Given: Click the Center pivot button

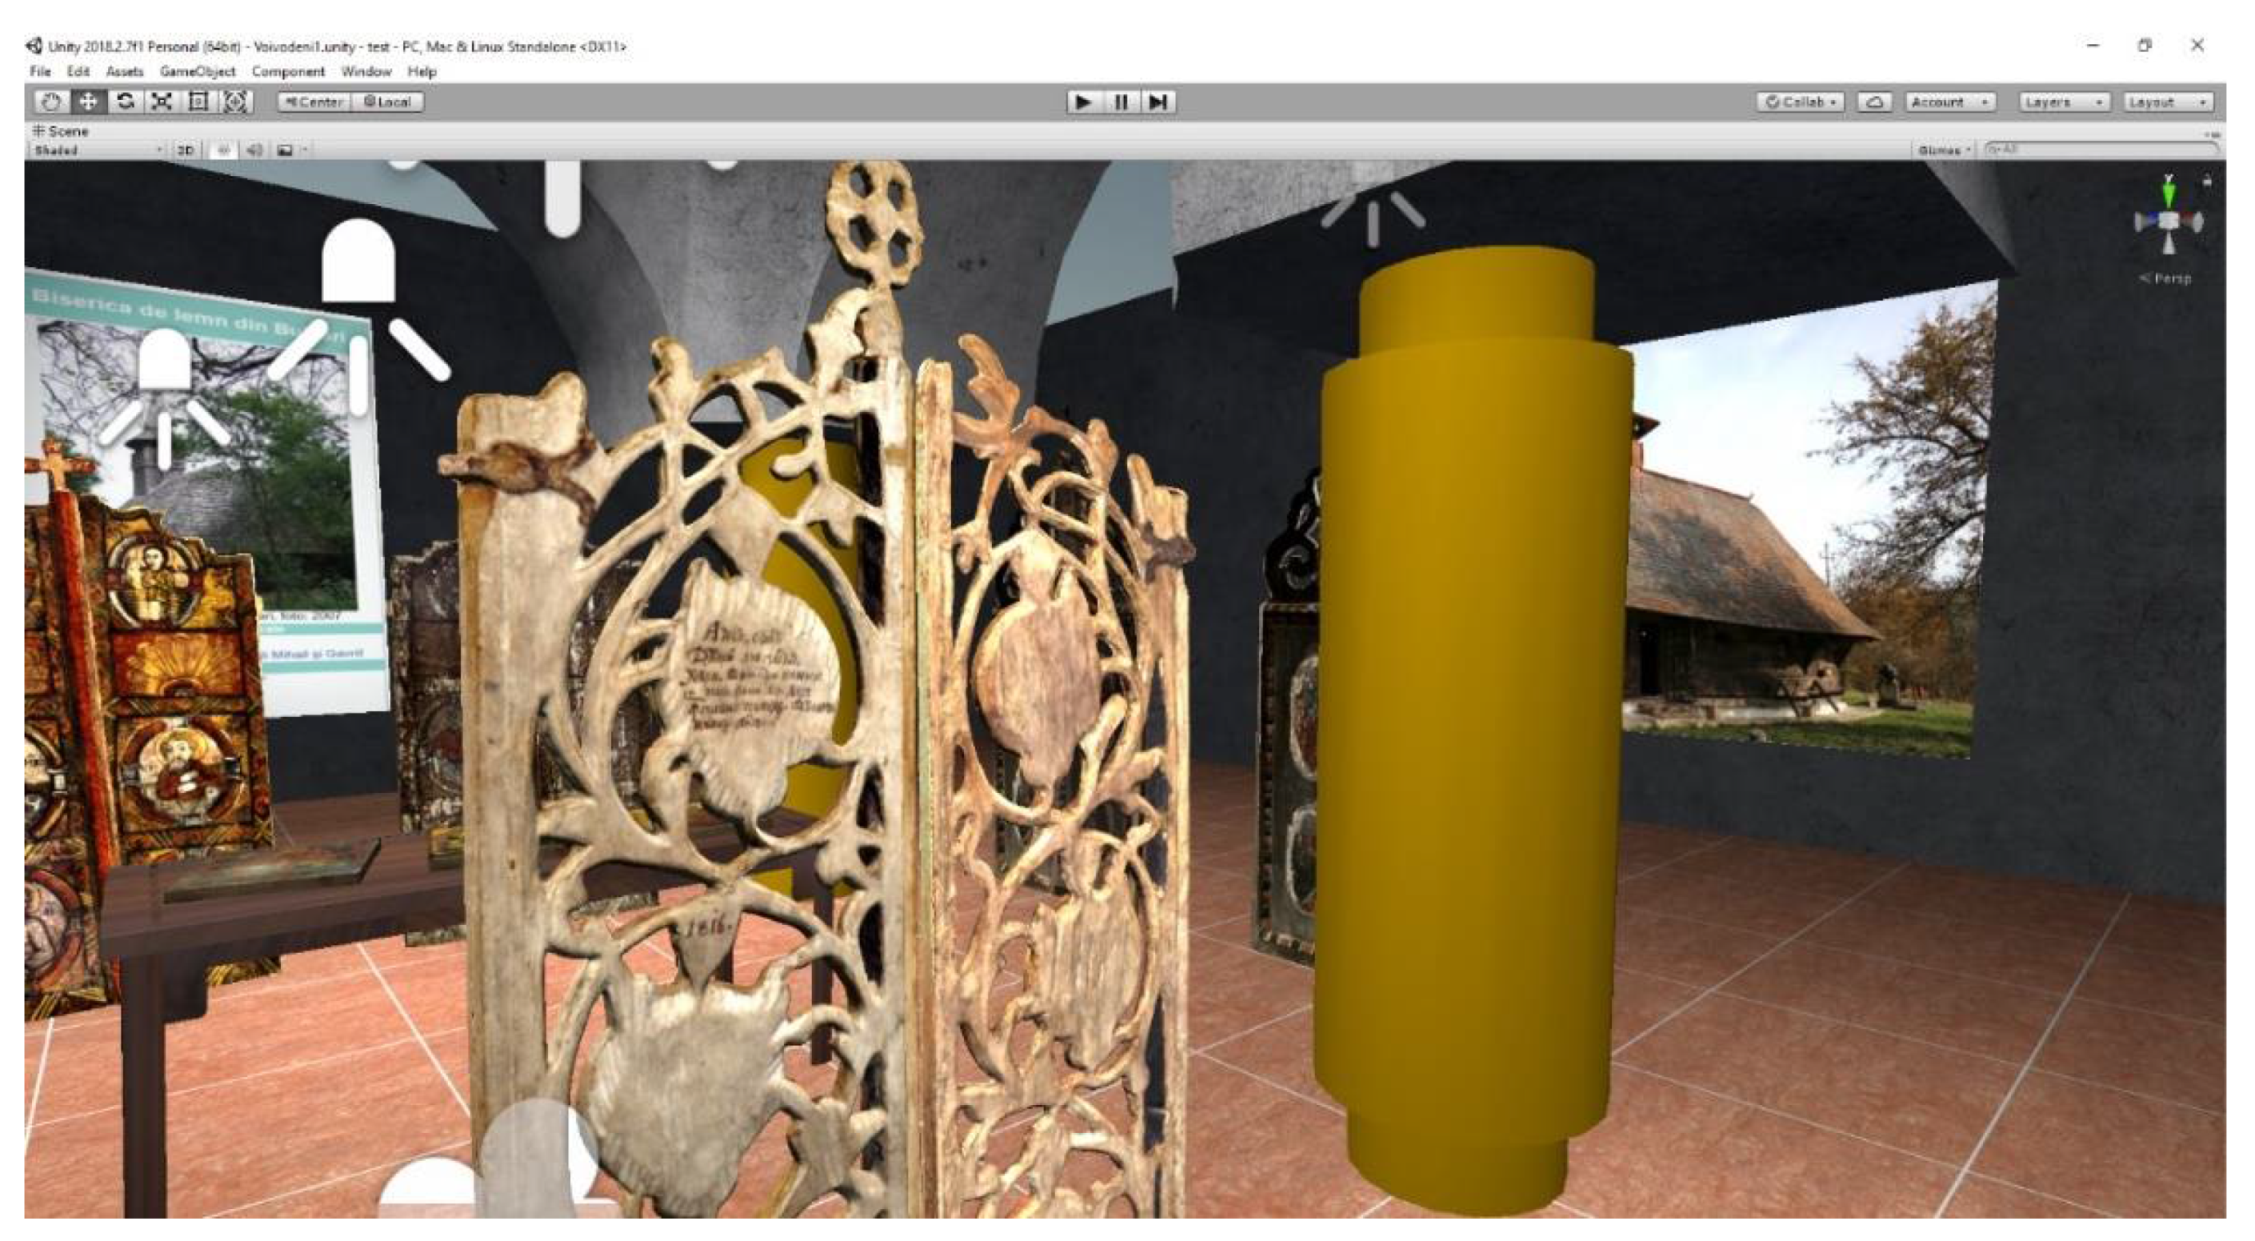Looking at the screenshot, I should point(315,102).
